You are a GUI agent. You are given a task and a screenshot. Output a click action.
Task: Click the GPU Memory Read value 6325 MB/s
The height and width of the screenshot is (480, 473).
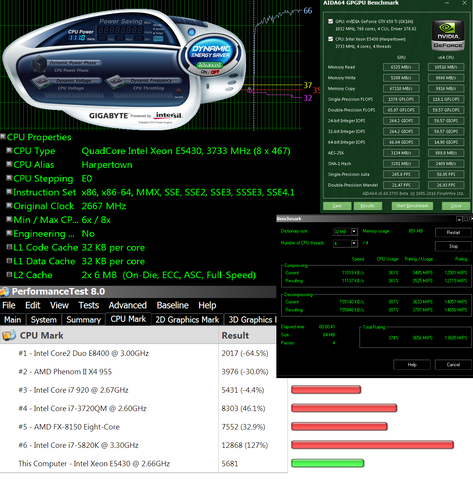pos(401,67)
